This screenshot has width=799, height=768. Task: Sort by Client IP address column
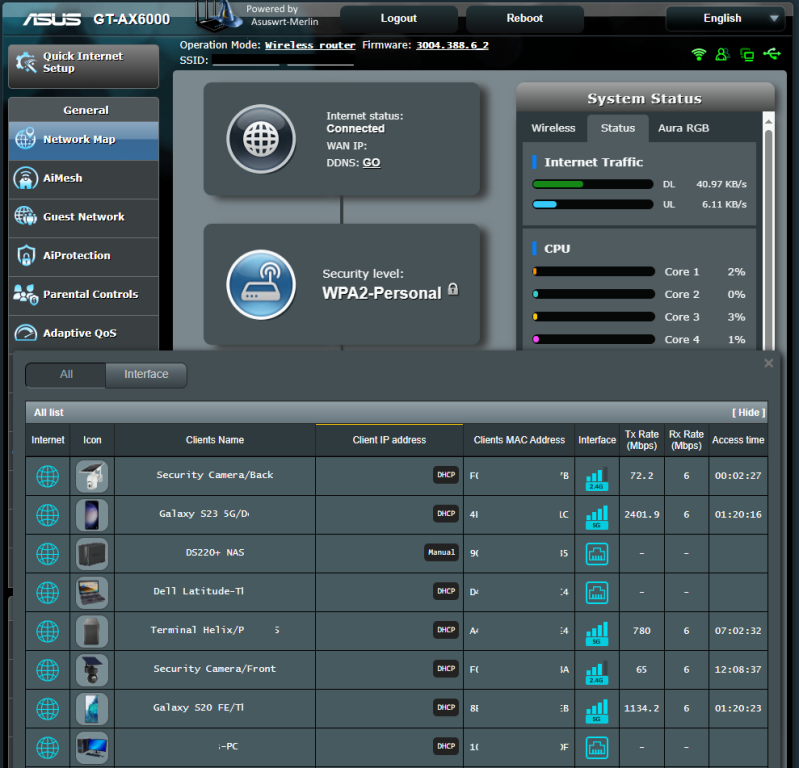(x=389, y=440)
